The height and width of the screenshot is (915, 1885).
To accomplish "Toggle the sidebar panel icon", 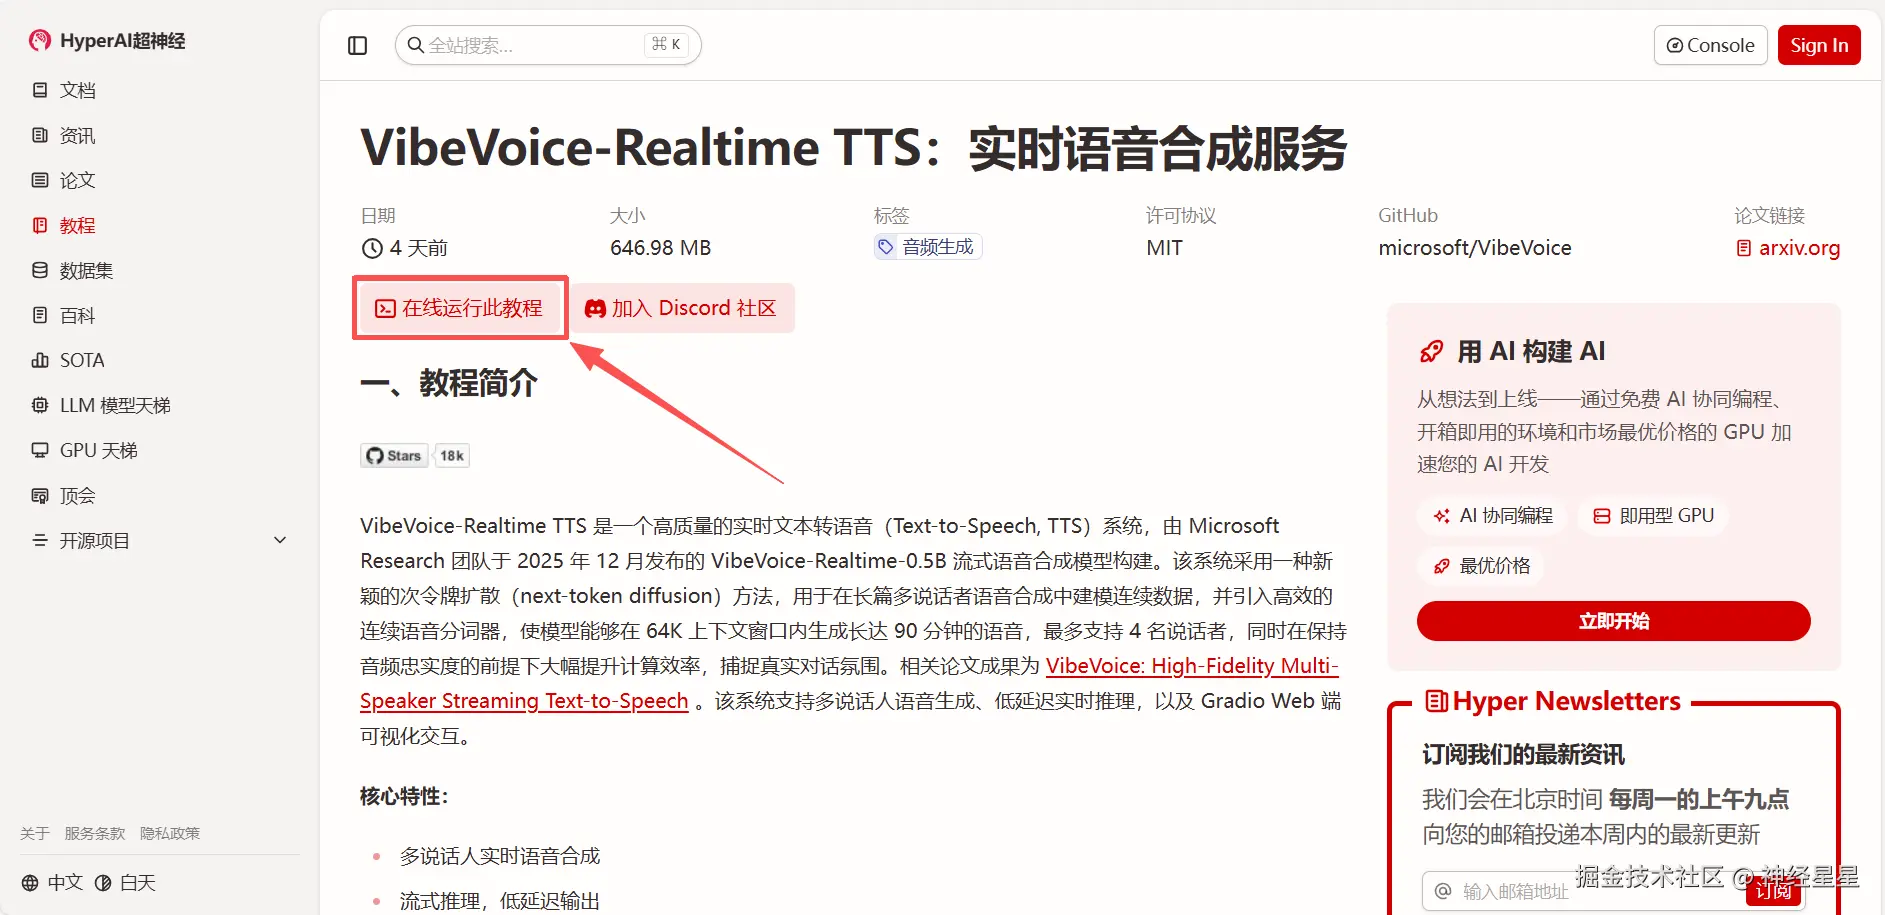I will point(357,45).
